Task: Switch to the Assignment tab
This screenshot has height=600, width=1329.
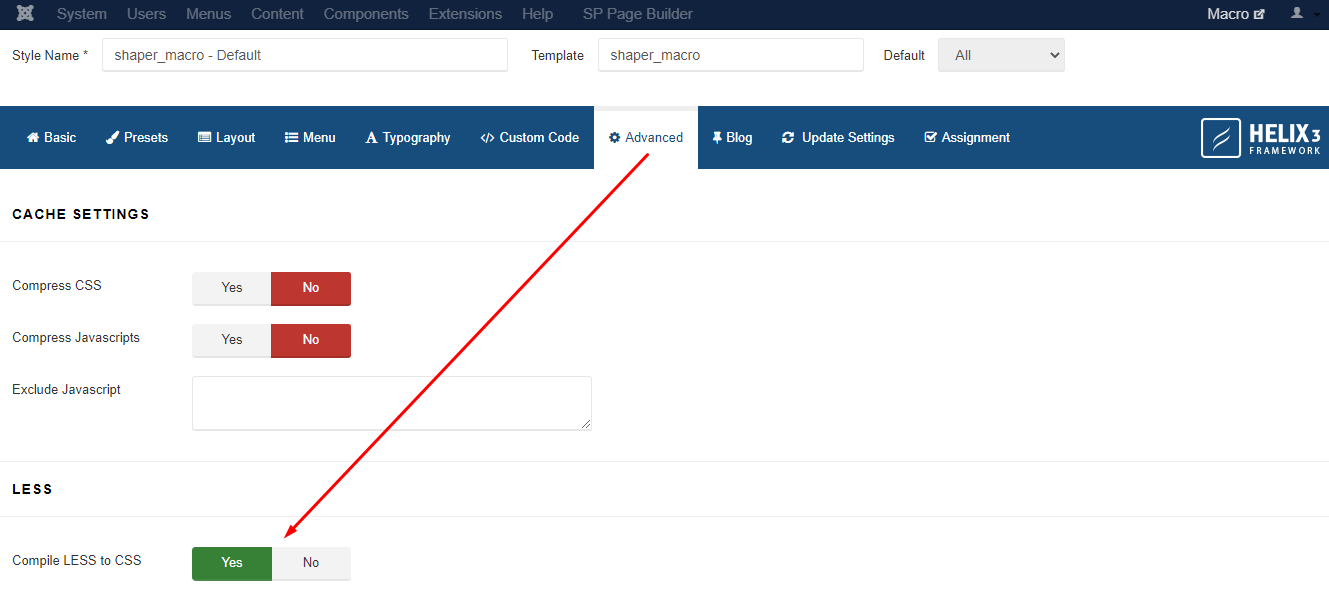Action: point(967,138)
